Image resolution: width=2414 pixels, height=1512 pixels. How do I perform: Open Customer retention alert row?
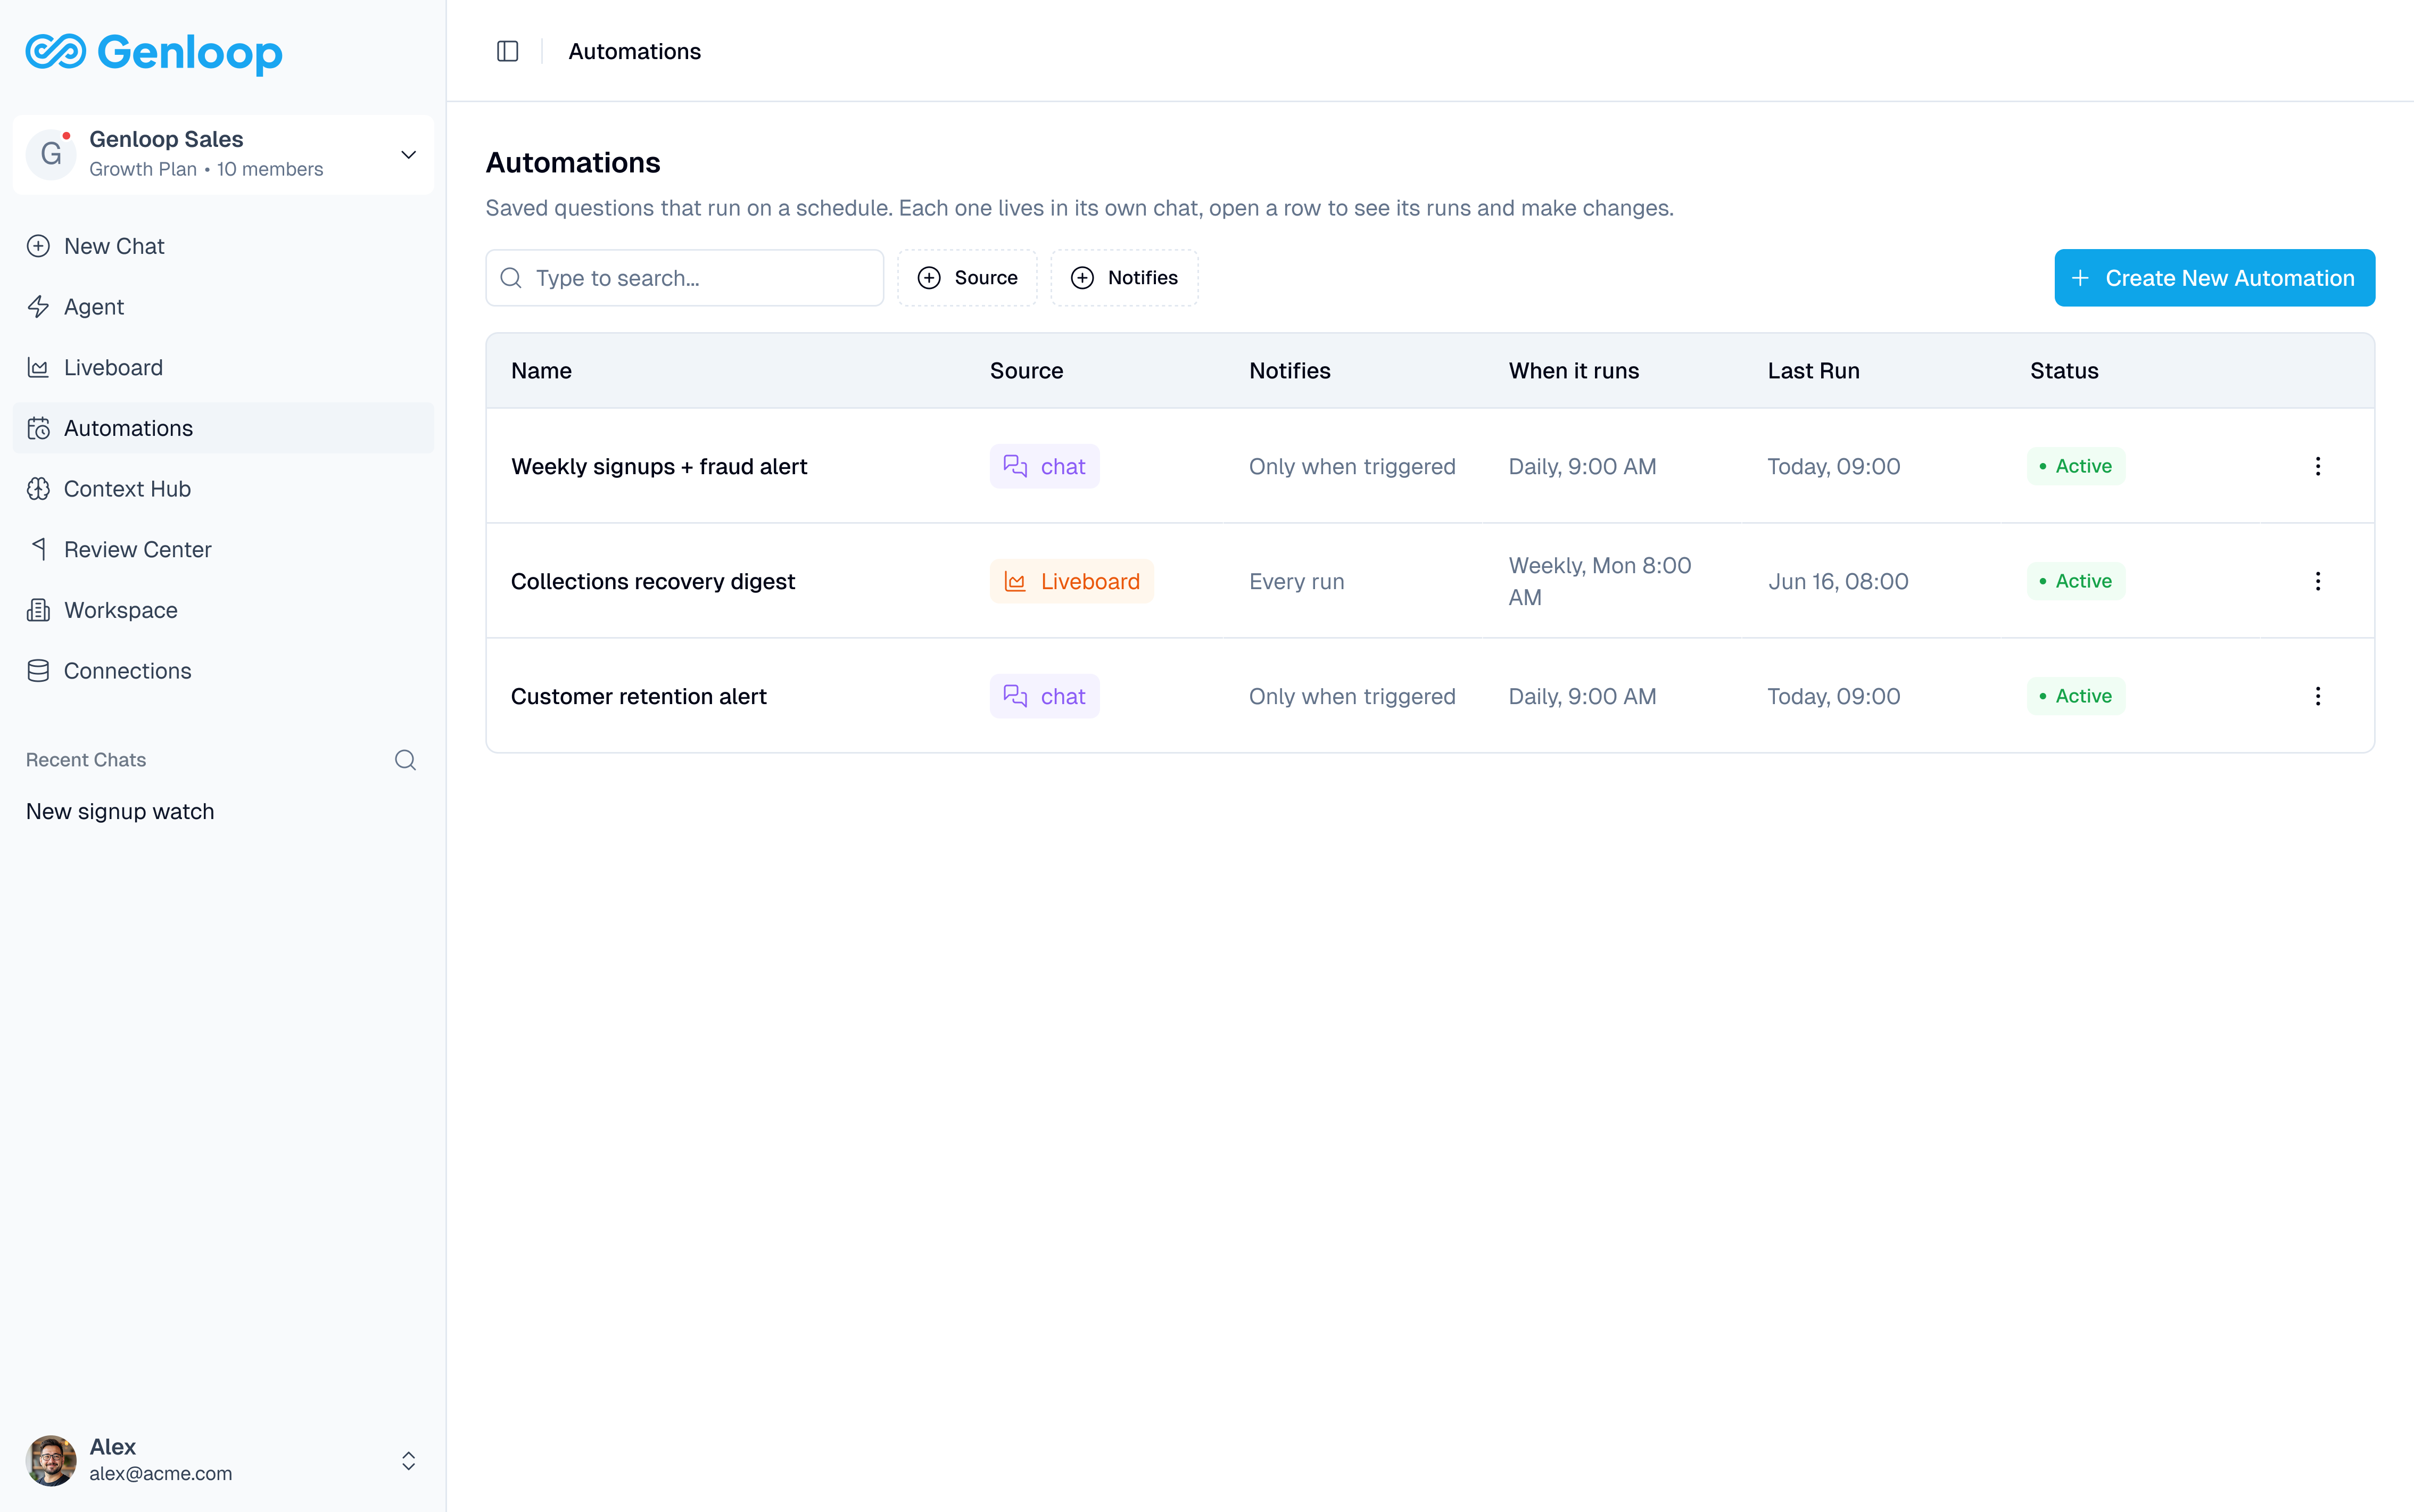pos(1430,696)
